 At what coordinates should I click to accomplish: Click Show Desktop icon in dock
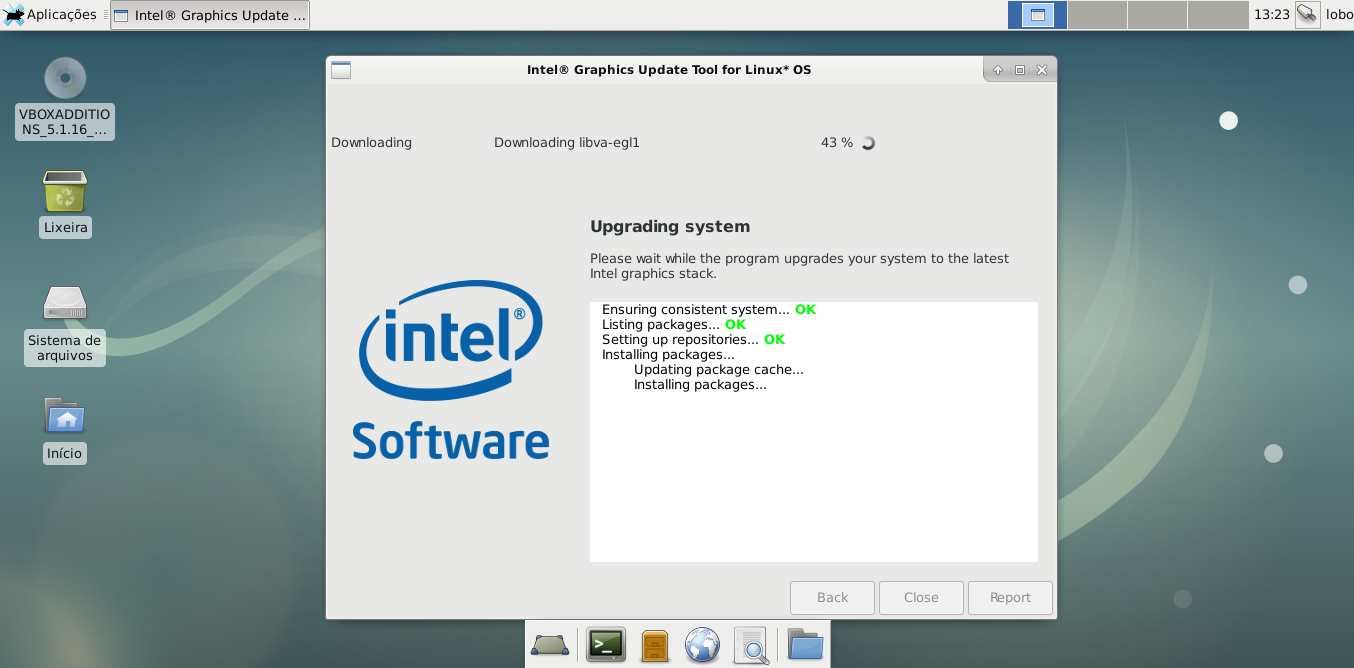pos(550,645)
